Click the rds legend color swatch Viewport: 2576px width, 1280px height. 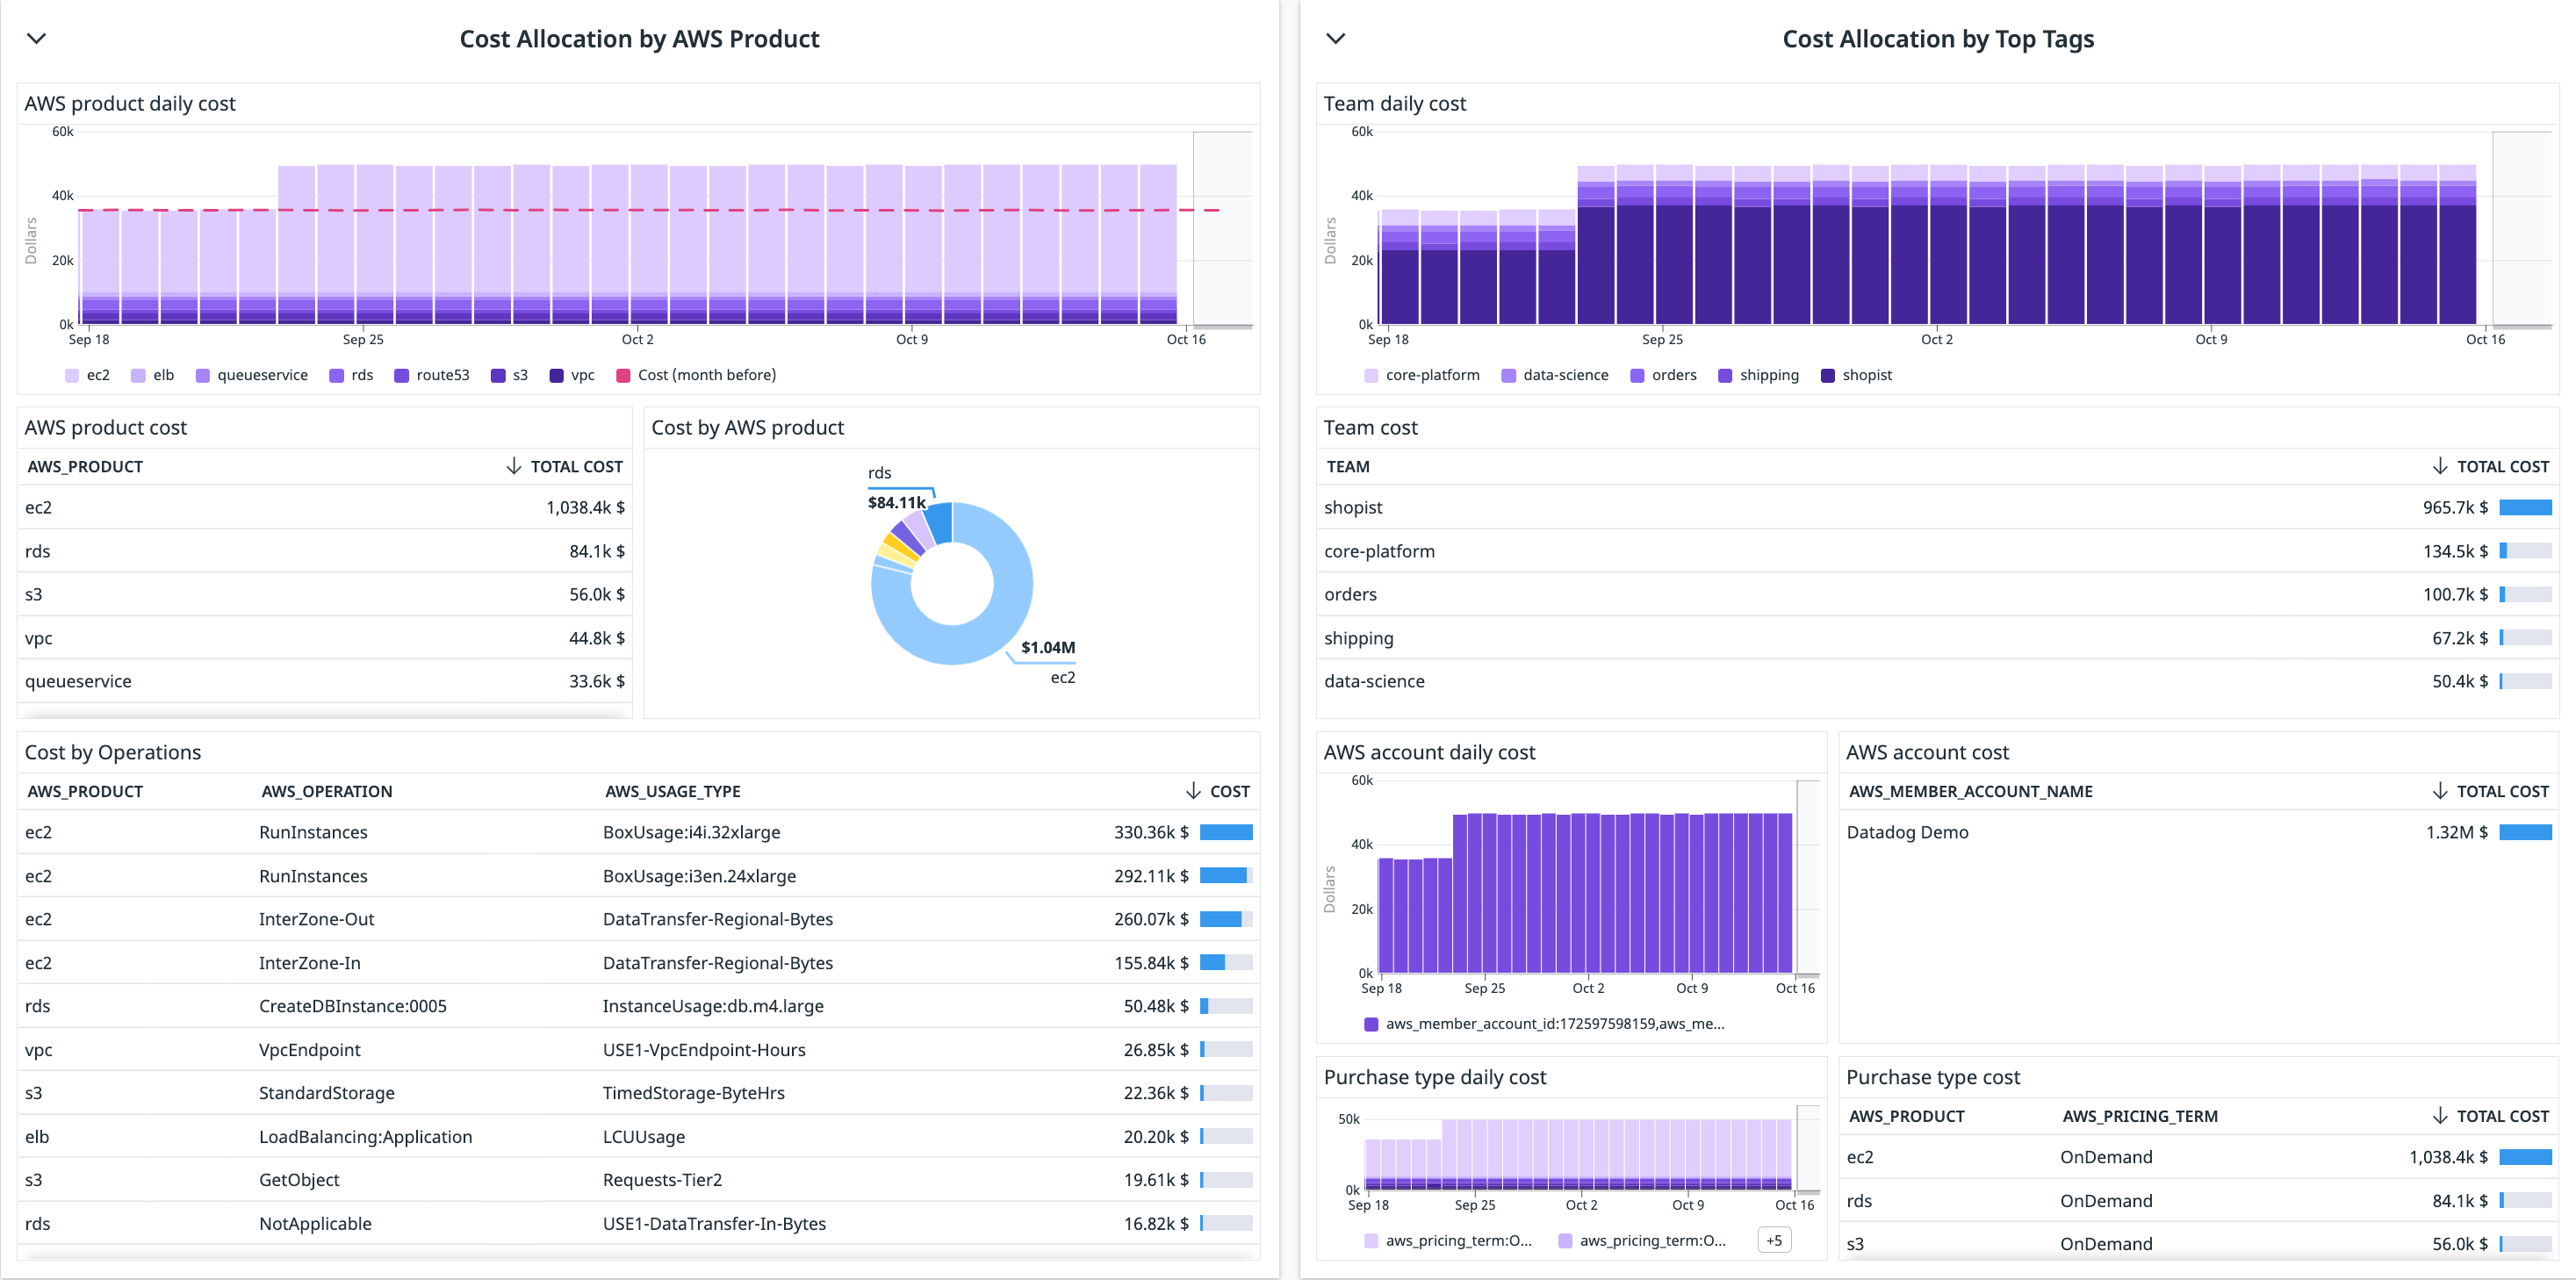tap(336, 375)
